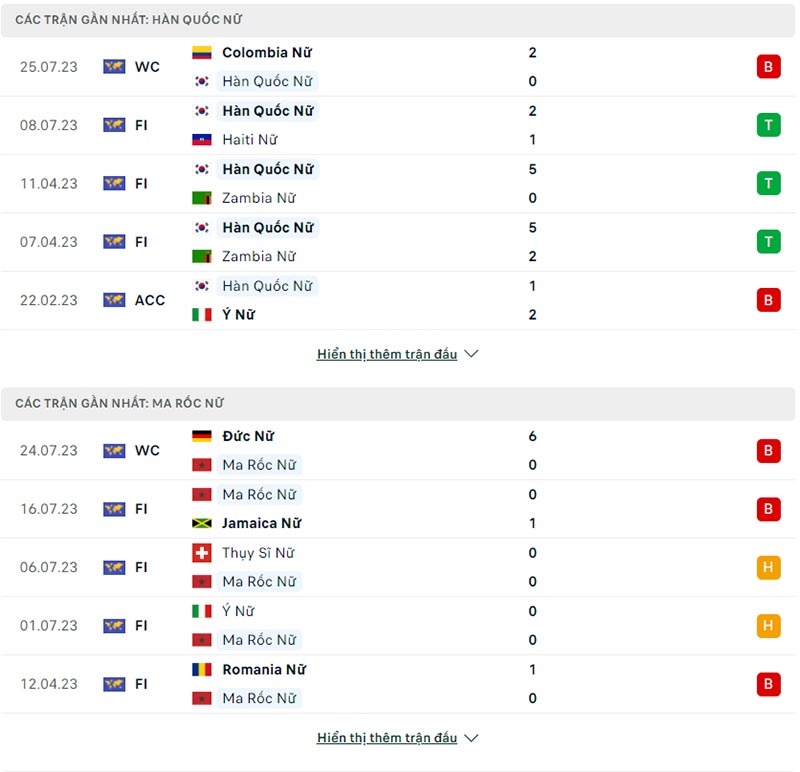800x772 pixels.
Task: Expand more Ma Rốc Nữ matches chevron
Action: tap(472, 738)
